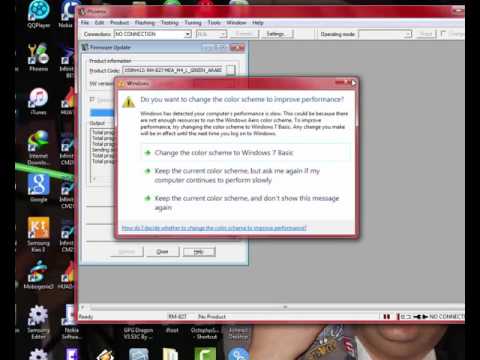Close the Firmware Update window
Image resolution: width=480 pixels, height=360 pixels.
coord(237,48)
